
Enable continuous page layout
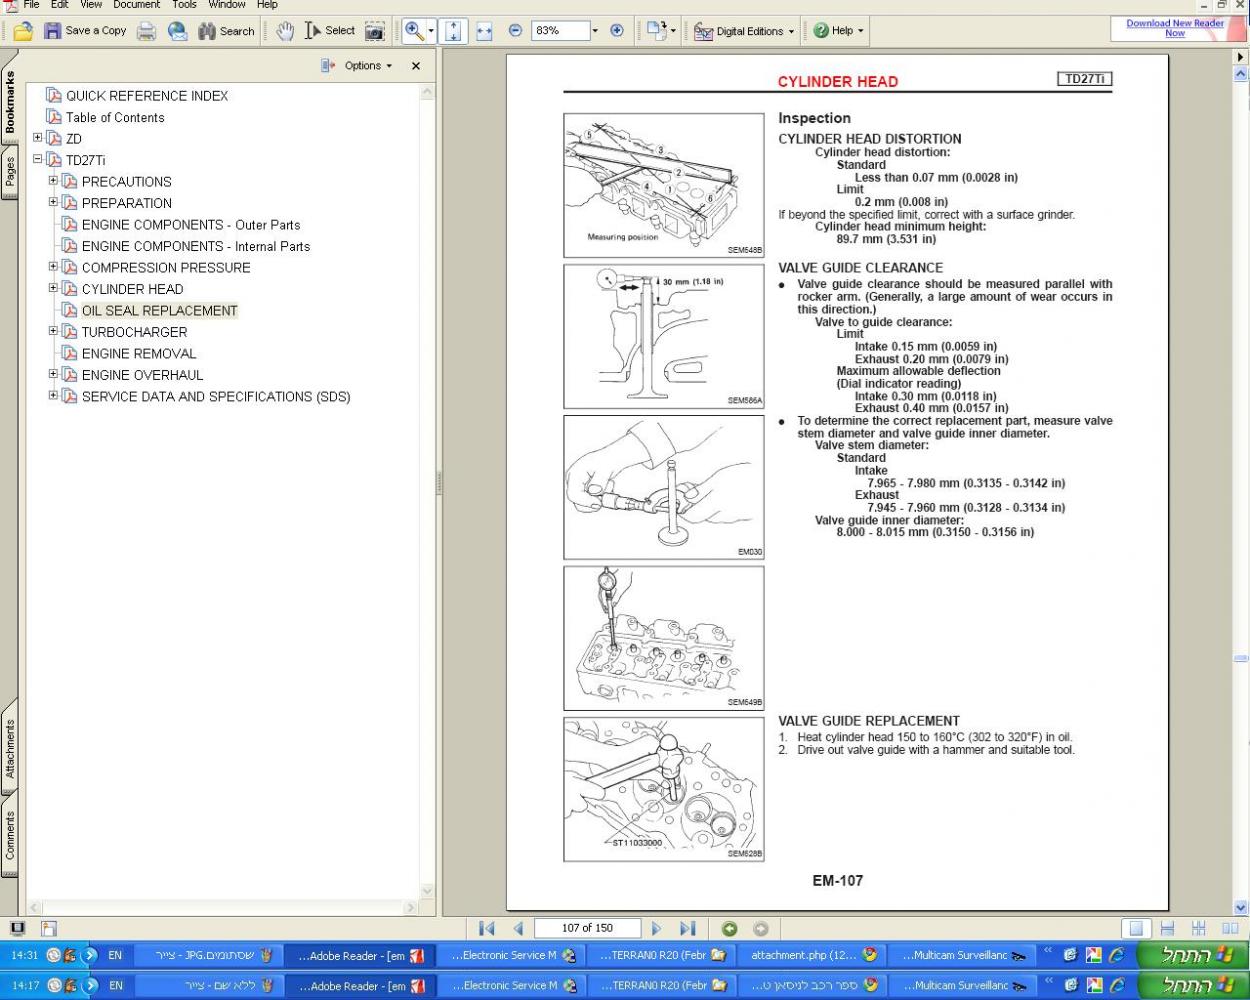point(1167,928)
